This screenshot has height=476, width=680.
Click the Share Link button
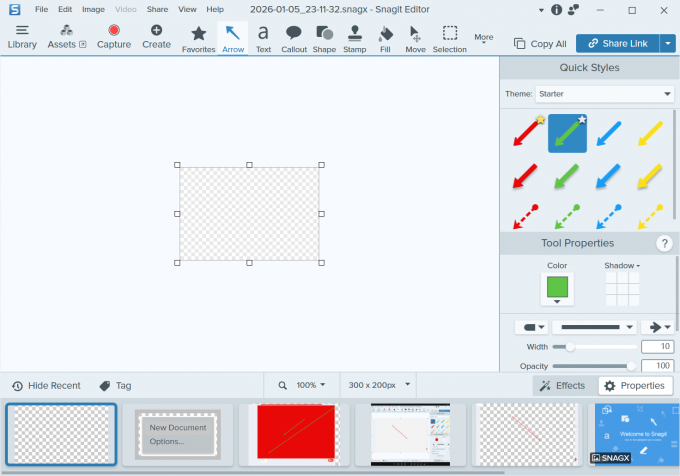pyautogui.click(x=618, y=43)
